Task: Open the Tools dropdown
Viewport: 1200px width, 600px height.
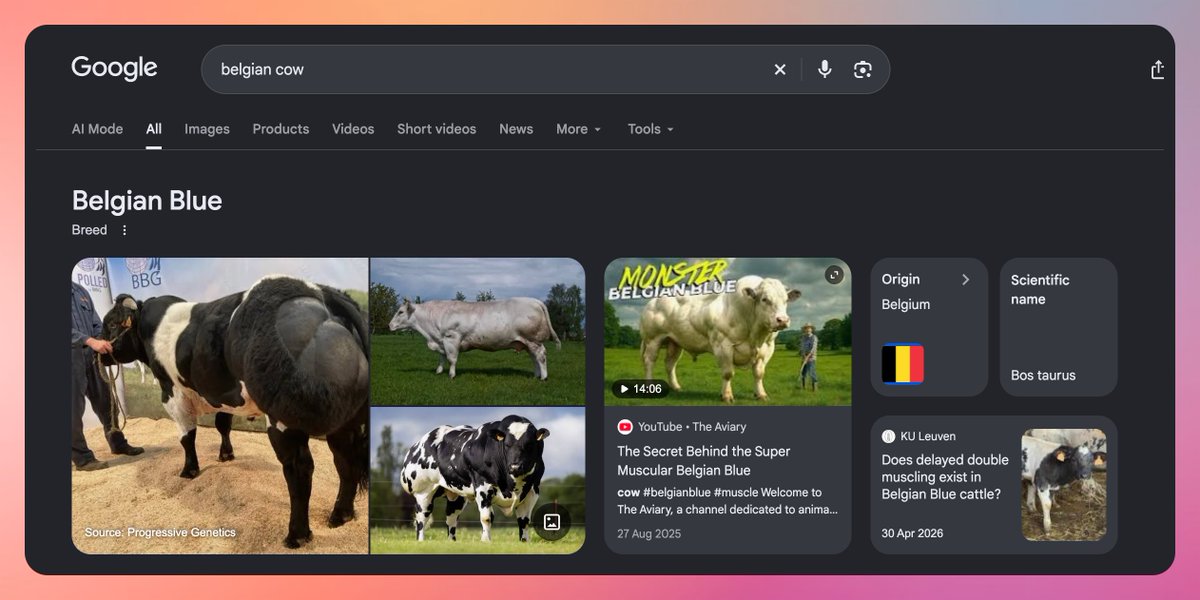Action: click(x=651, y=129)
